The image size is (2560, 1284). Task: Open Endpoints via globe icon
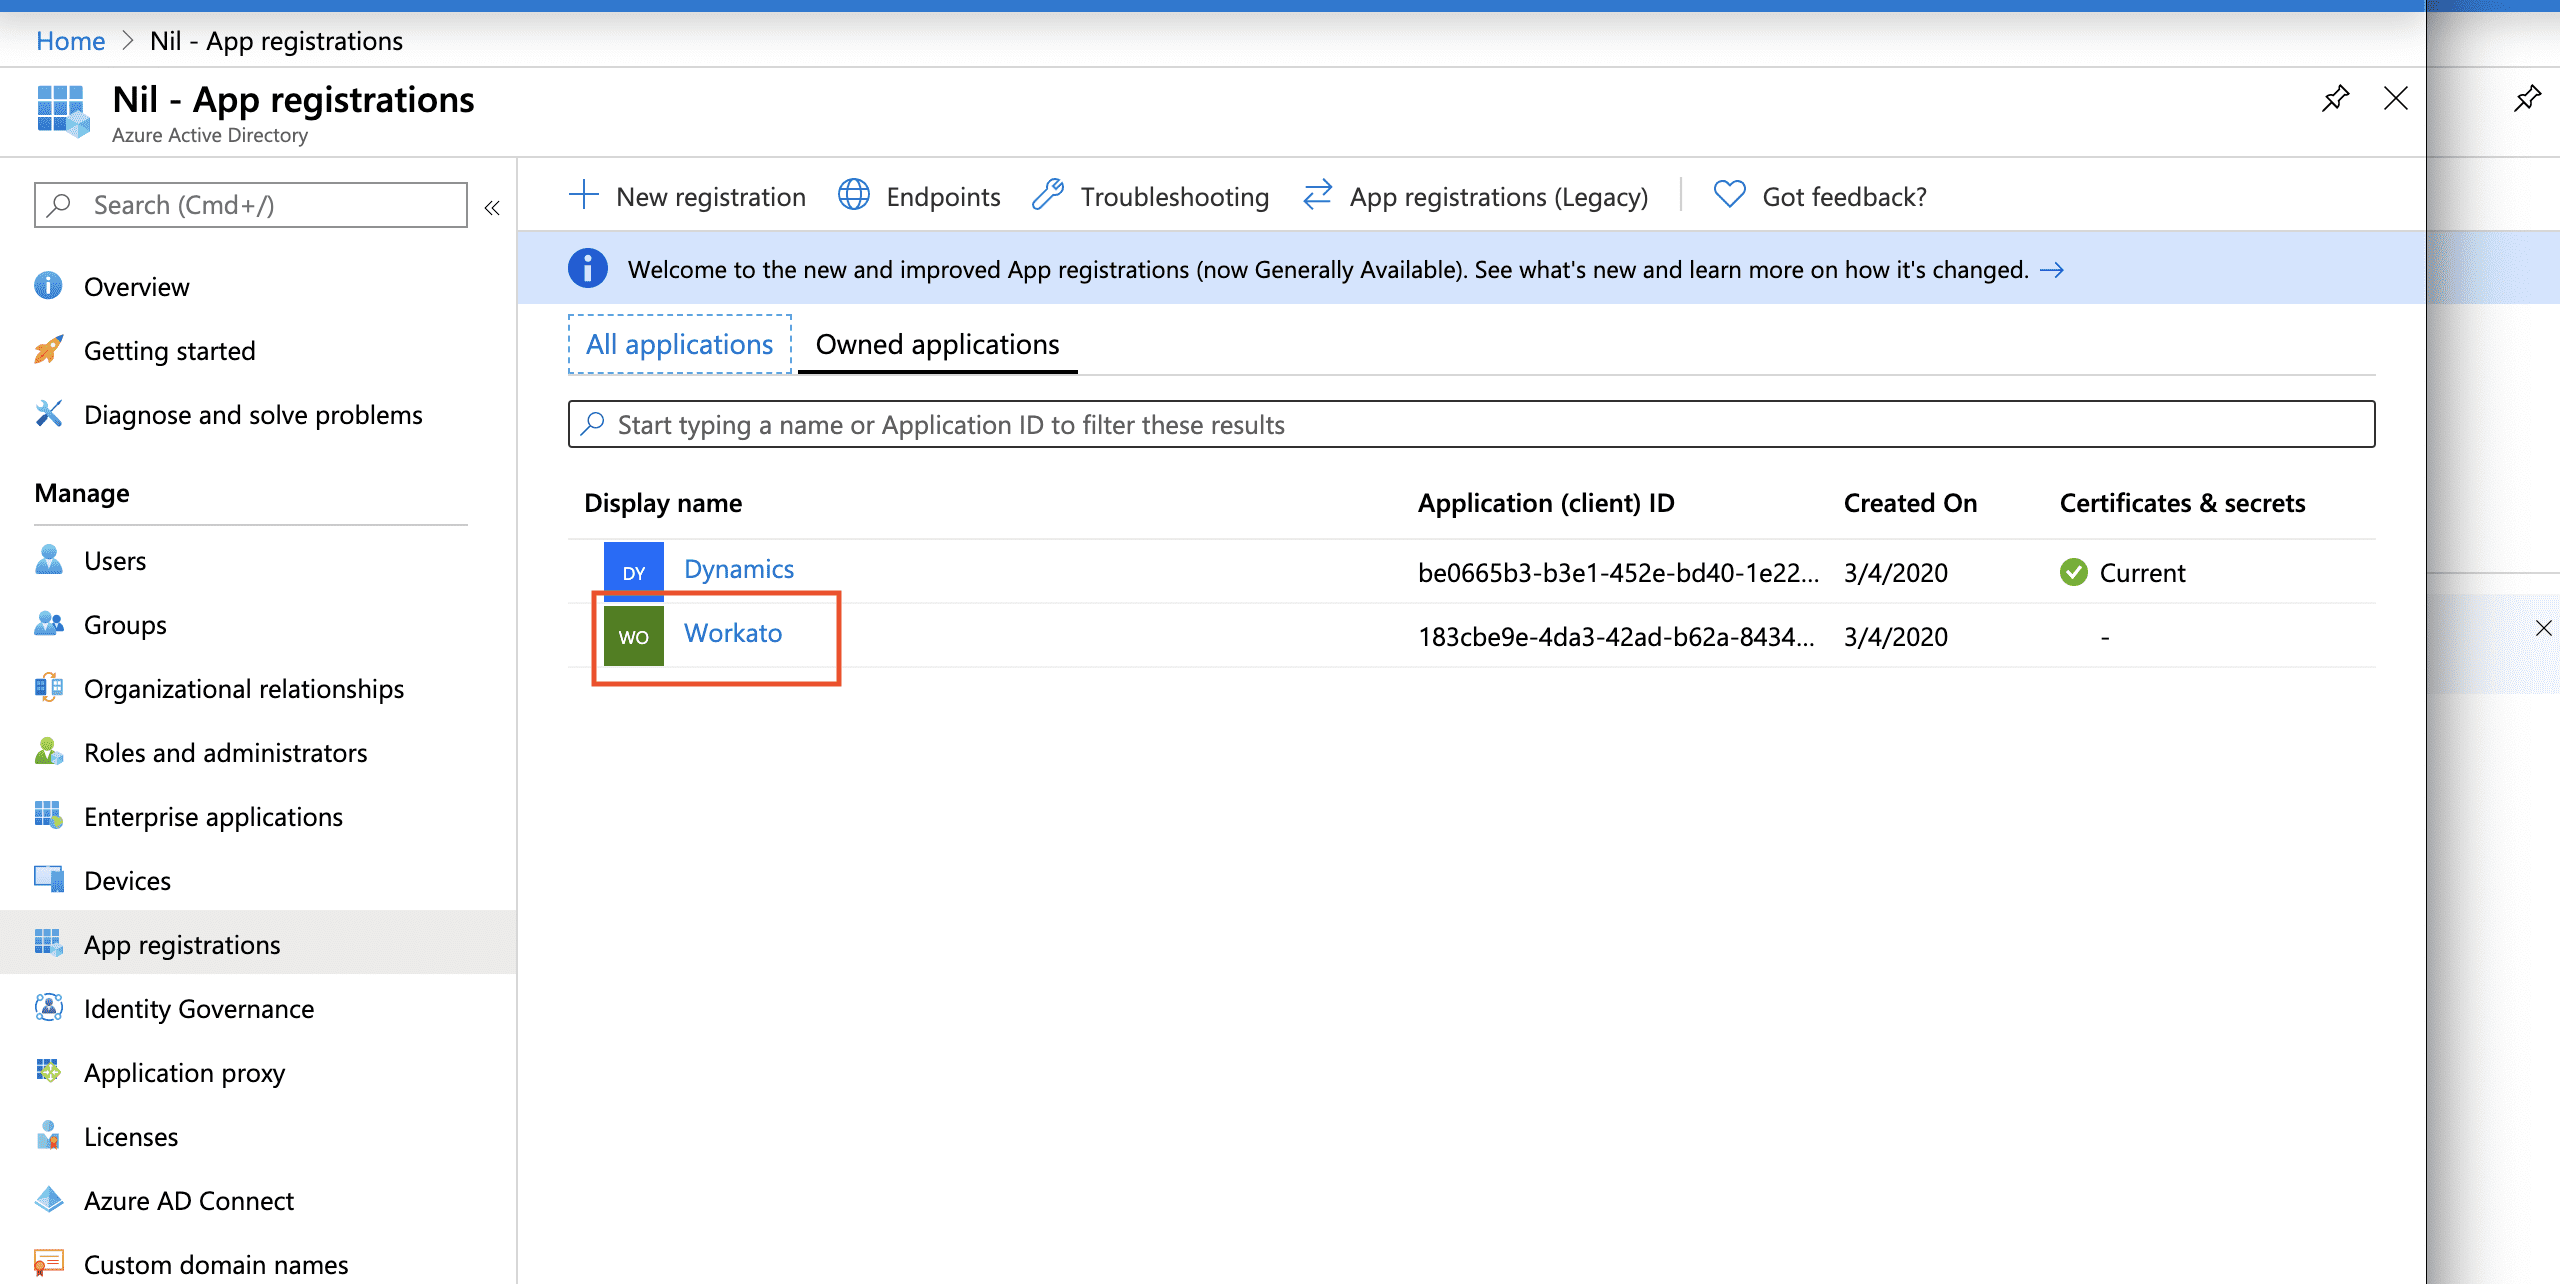pos(853,195)
